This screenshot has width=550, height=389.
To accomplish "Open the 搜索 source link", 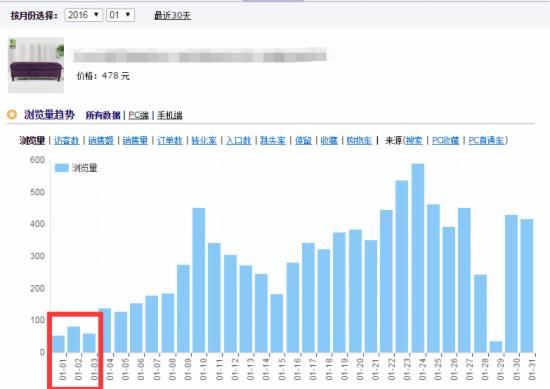I will pyautogui.click(x=414, y=140).
